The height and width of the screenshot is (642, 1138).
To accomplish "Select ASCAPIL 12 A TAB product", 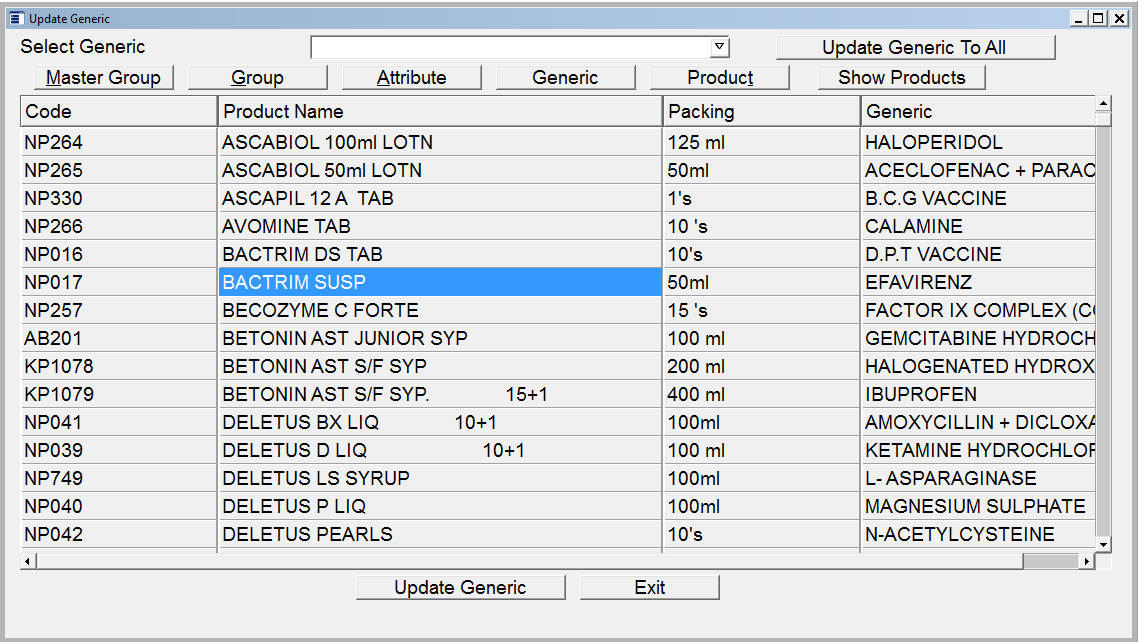I will click(x=440, y=198).
